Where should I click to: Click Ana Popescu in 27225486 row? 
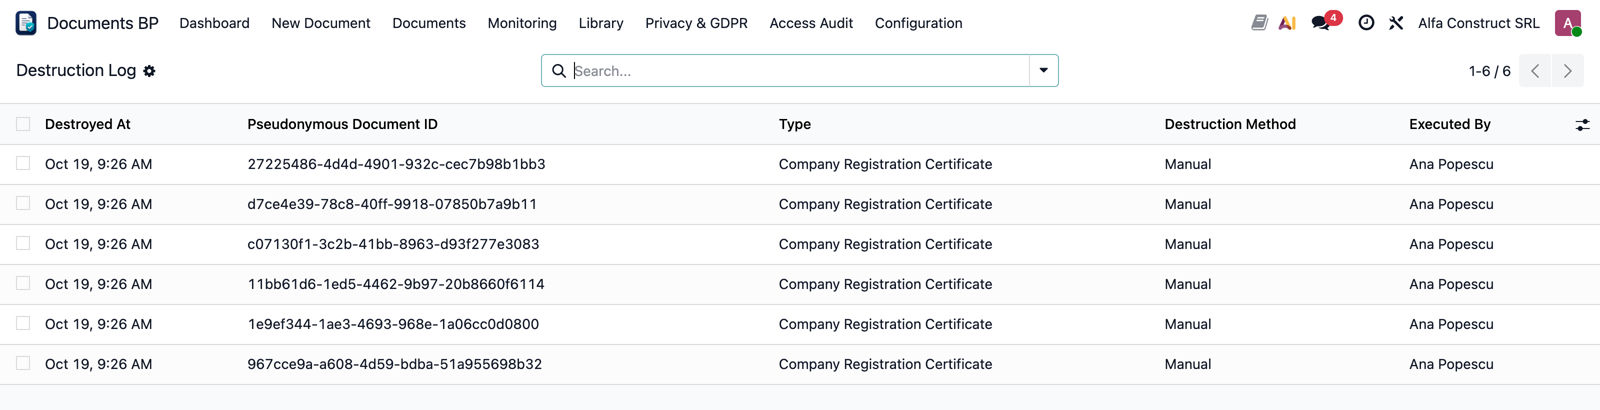(1451, 164)
